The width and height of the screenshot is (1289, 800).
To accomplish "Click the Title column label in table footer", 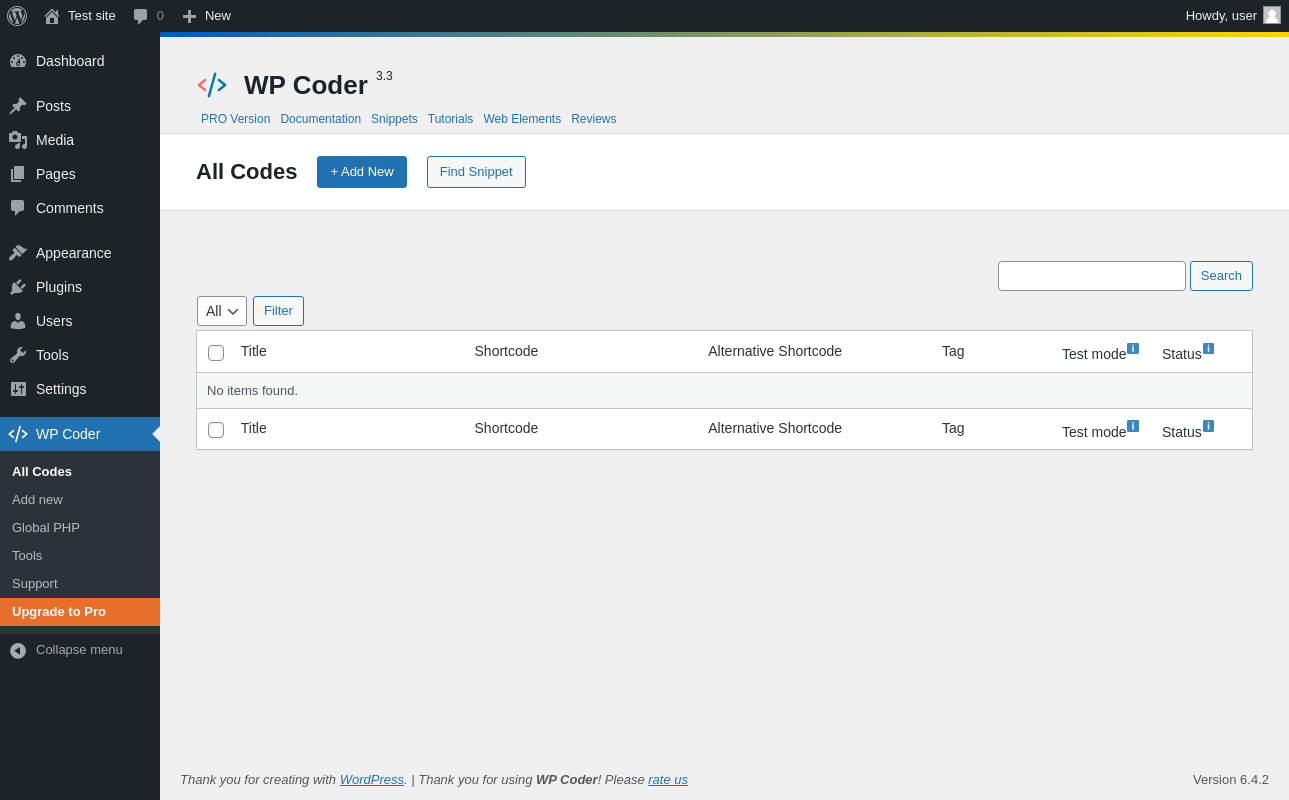I will pos(254,428).
